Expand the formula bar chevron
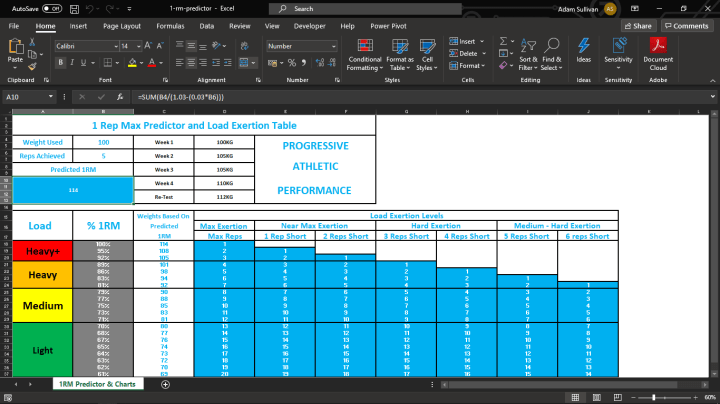The image size is (720, 404). pyautogui.click(x=712, y=97)
